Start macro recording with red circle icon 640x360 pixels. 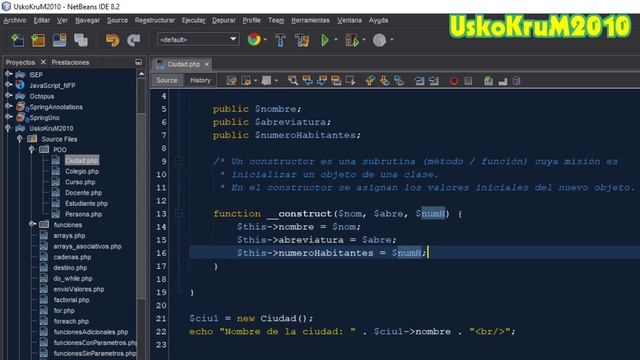click(453, 81)
